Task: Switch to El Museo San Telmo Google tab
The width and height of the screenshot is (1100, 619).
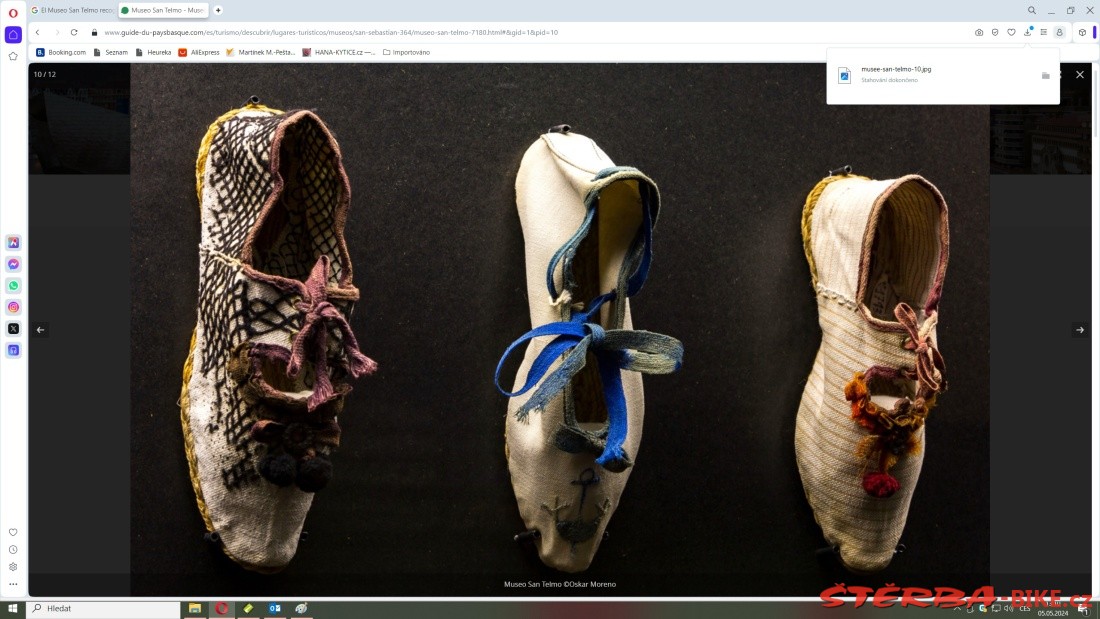Action: coord(72,11)
